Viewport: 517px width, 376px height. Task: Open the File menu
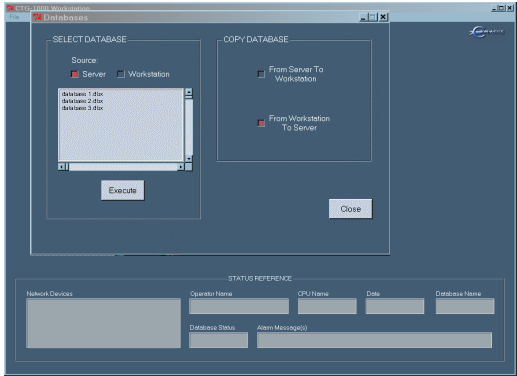(x=14, y=17)
